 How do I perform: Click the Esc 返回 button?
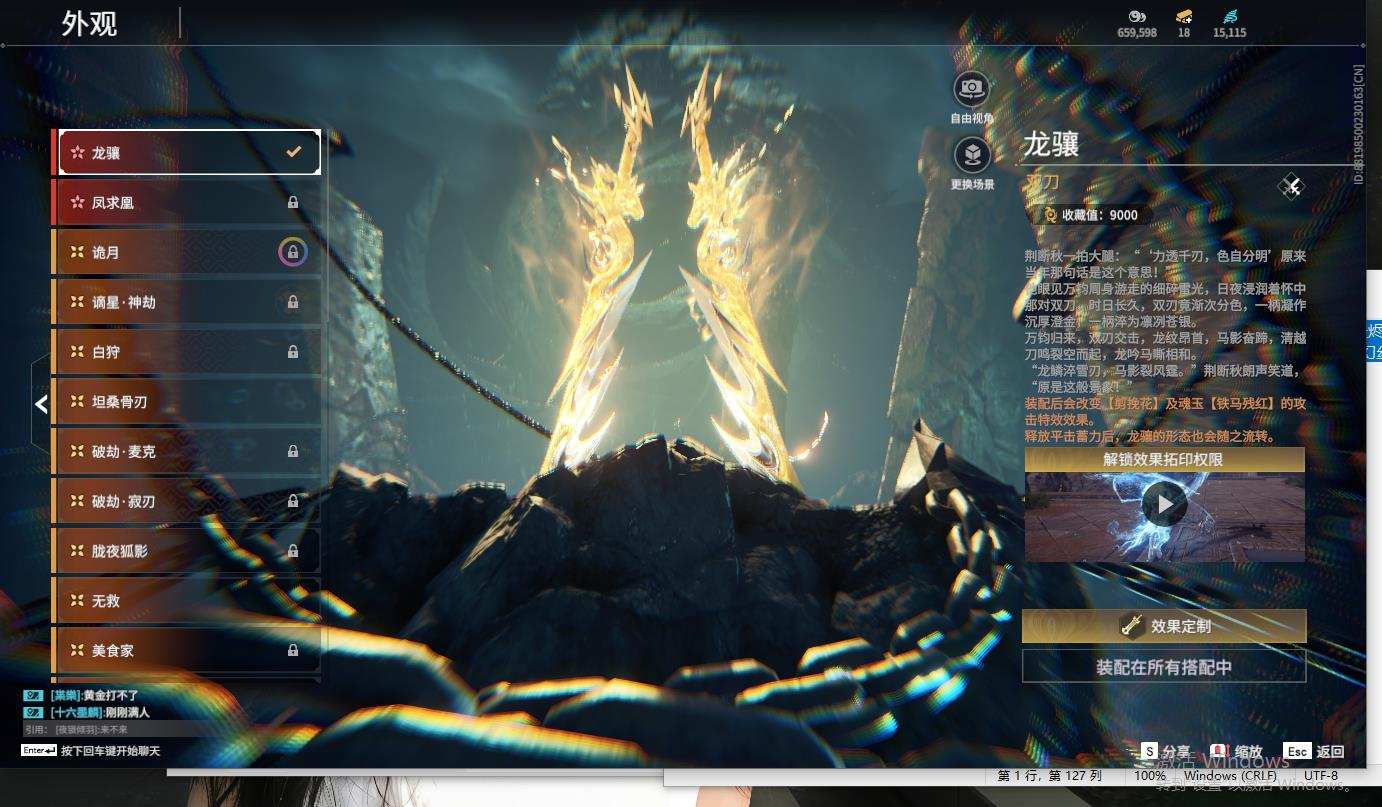click(x=1314, y=751)
